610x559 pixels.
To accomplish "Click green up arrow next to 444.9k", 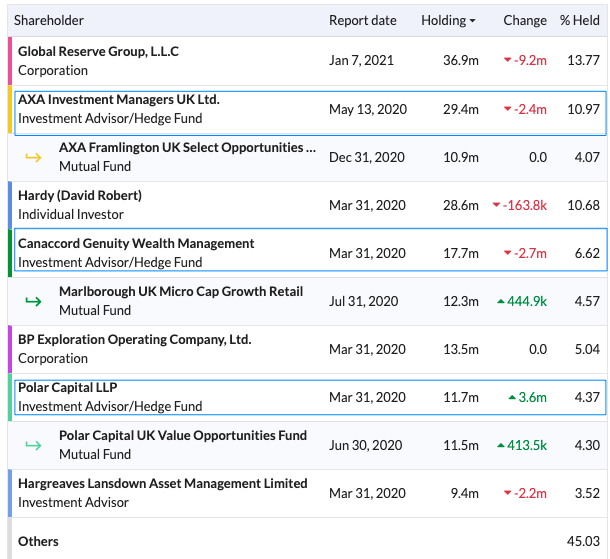I will [x=501, y=301].
